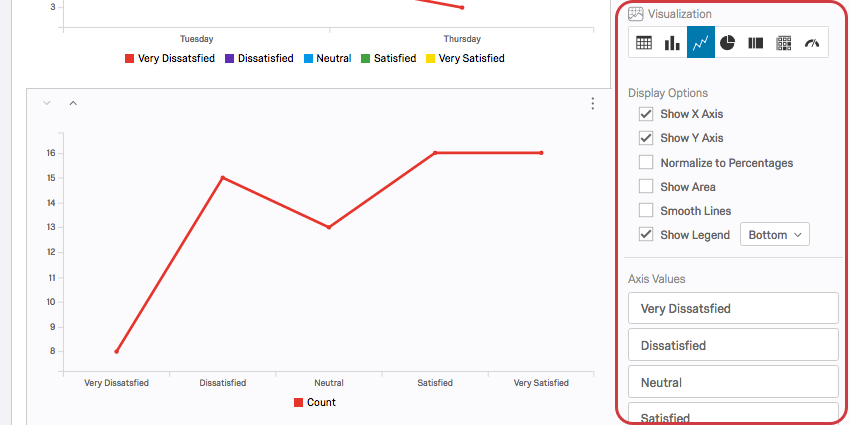Viewport: 850px width, 425px height.
Task: Click the red Count legend swatch
Action: pyautogui.click(x=298, y=403)
